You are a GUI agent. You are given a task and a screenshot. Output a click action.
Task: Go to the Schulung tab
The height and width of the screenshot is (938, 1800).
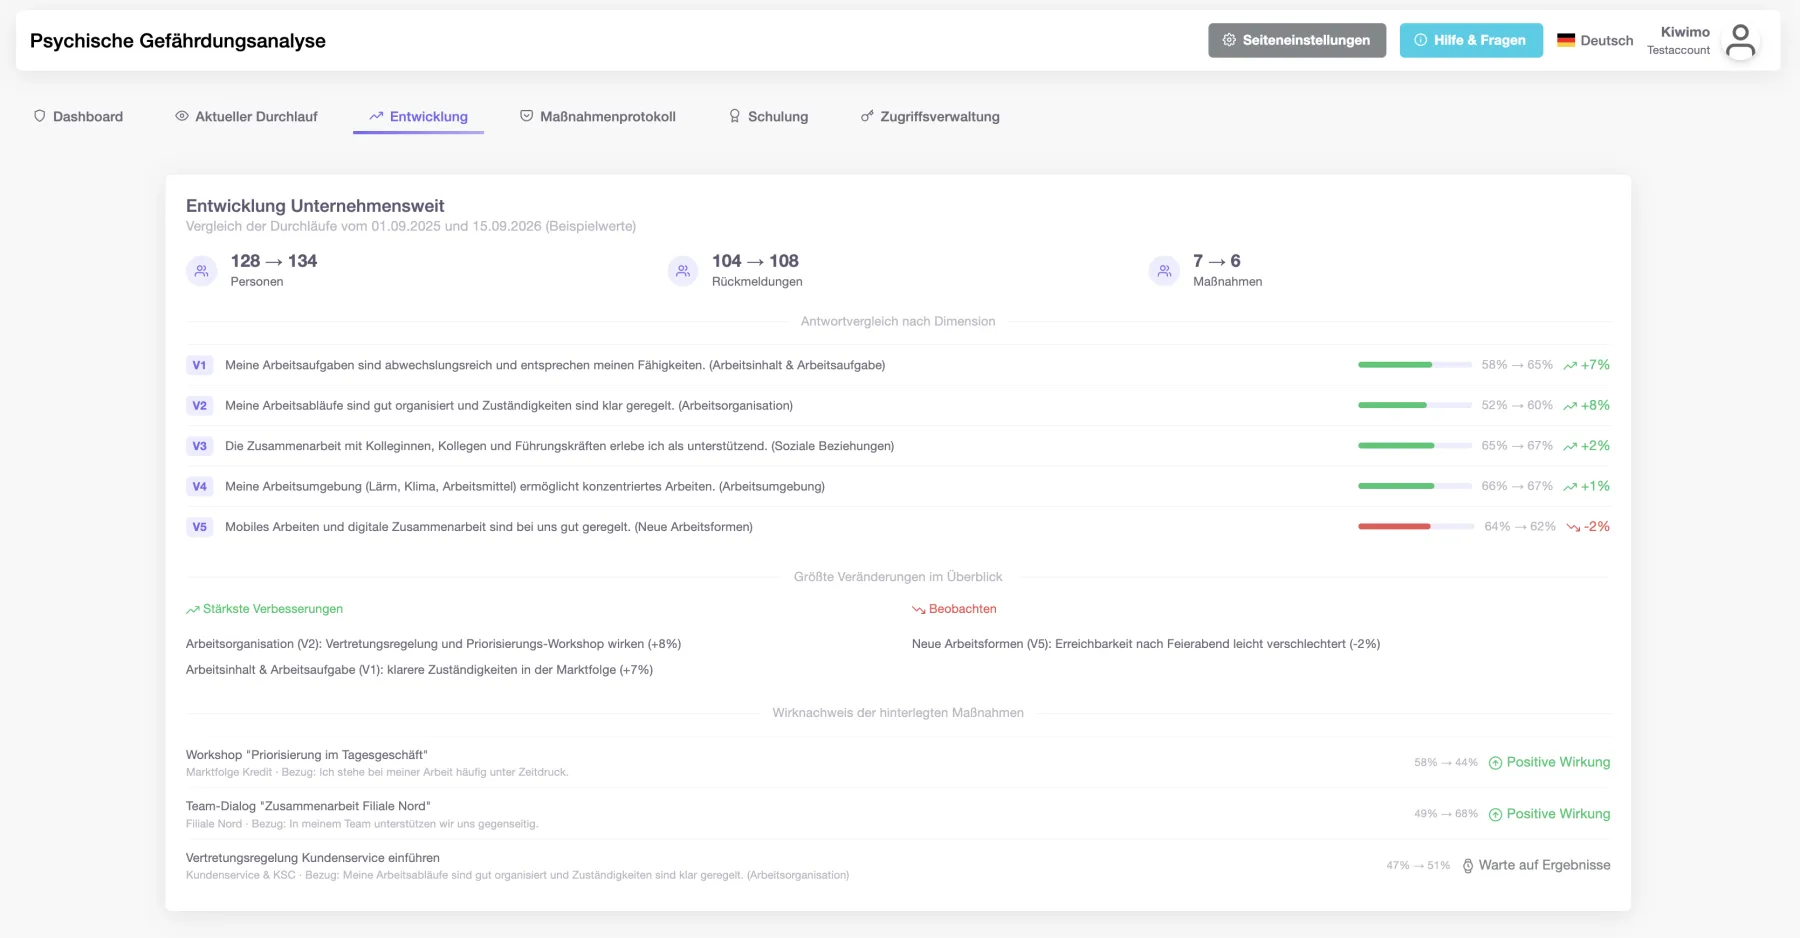[768, 116]
